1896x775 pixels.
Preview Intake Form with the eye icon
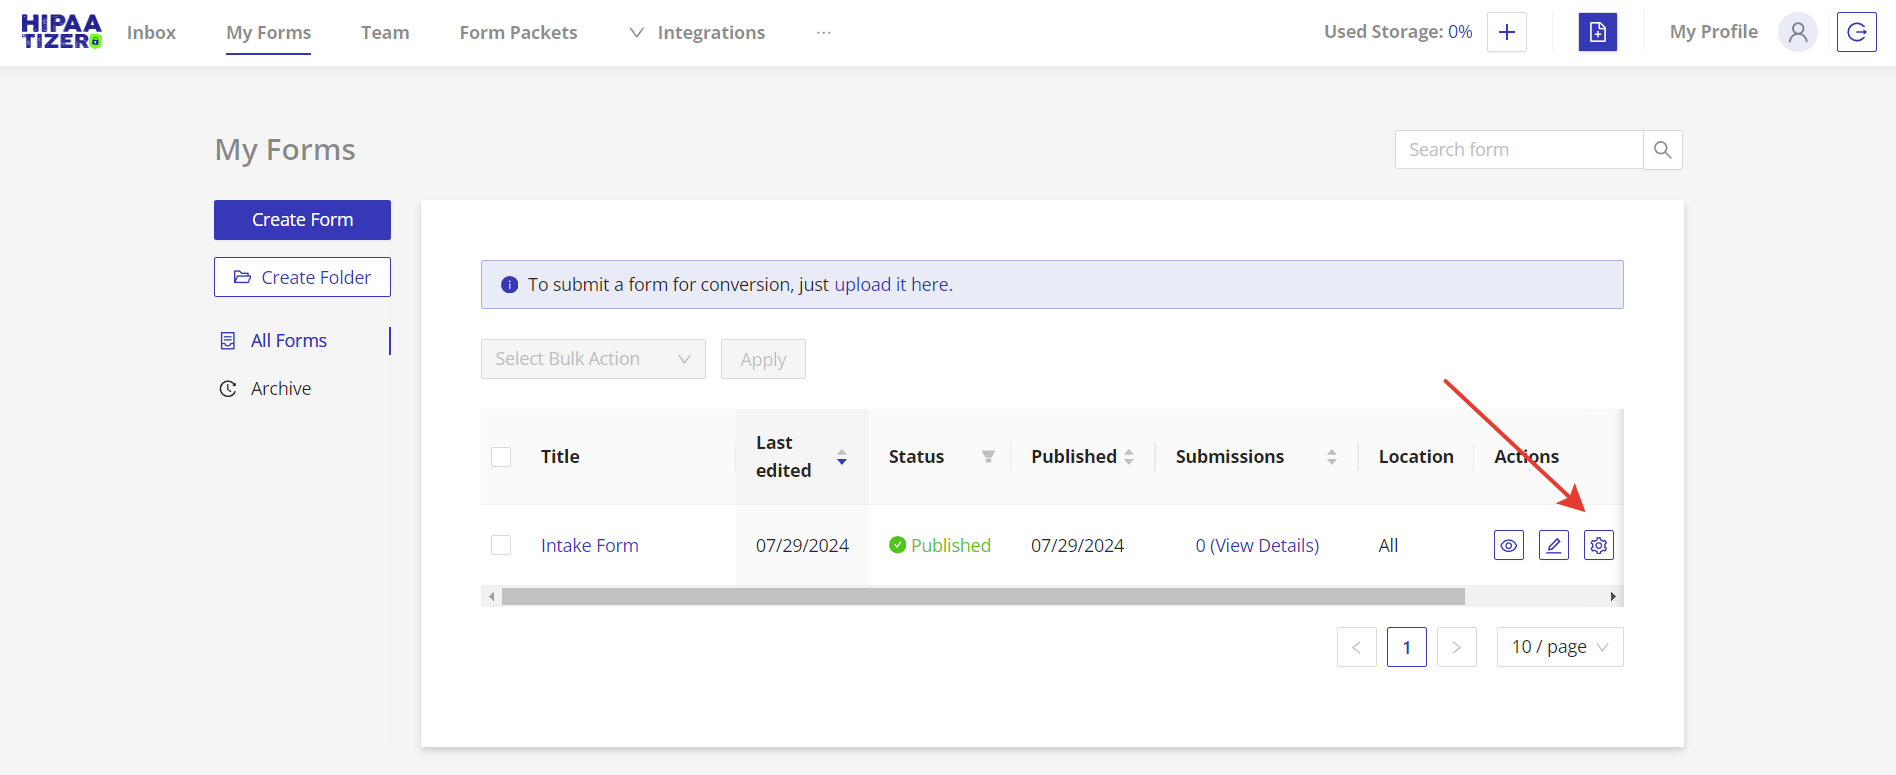(x=1508, y=545)
